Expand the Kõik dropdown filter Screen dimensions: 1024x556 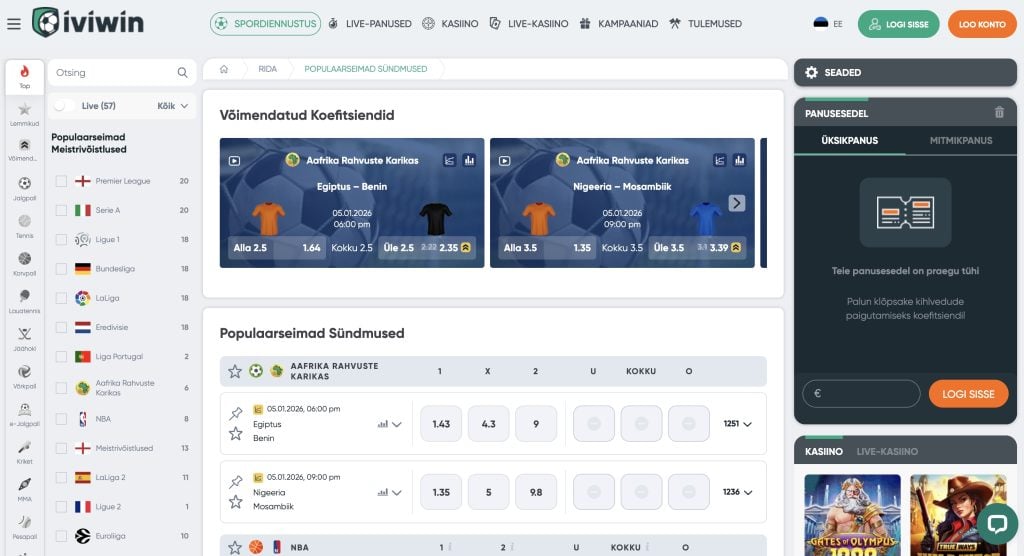pyautogui.click(x=172, y=106)
